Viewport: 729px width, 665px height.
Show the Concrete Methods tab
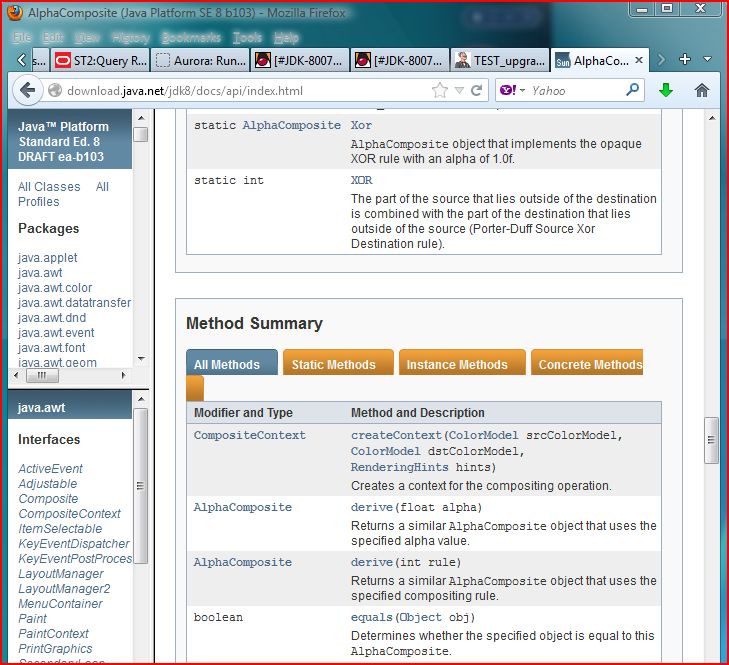coord(589,365)
